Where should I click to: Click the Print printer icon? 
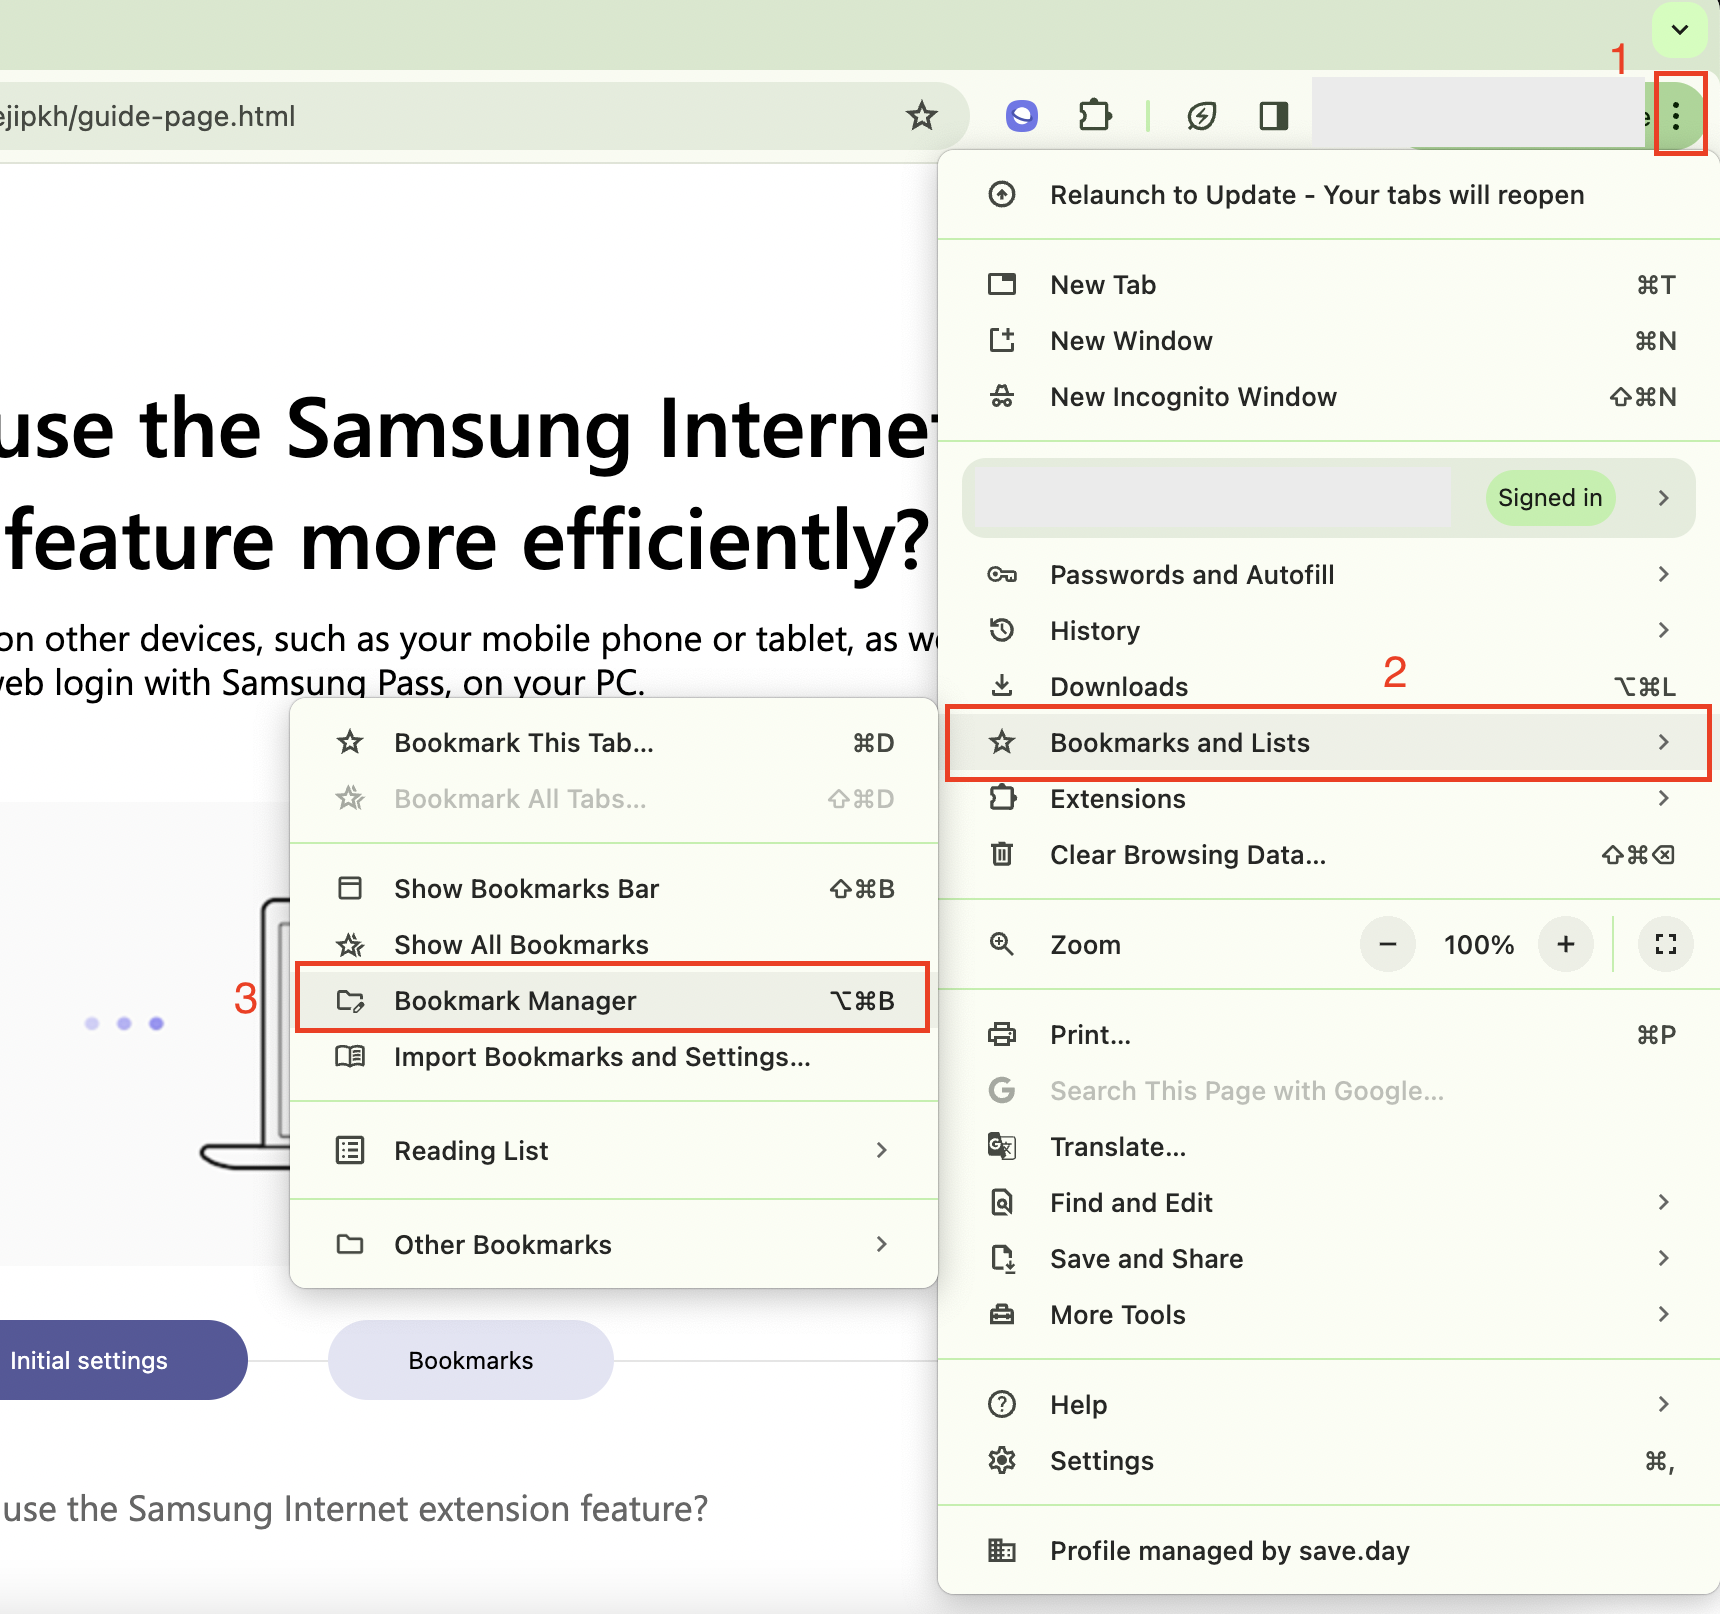pyautogui.click(x=1001, y=1034)
